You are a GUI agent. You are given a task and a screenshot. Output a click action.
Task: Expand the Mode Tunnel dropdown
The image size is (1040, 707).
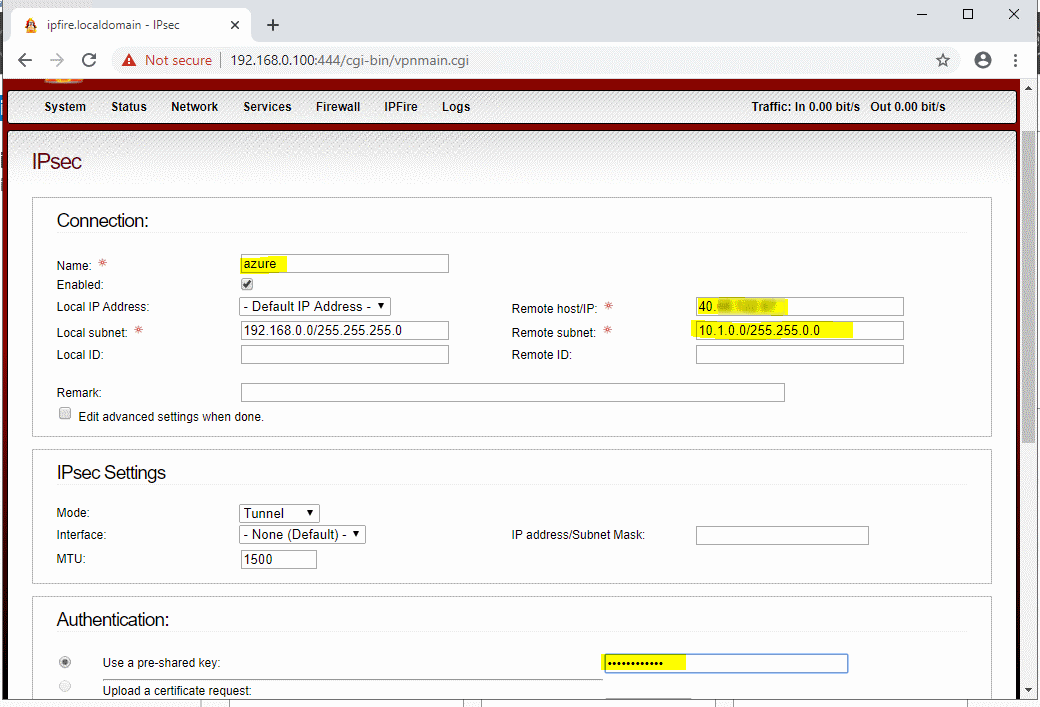point(280,513)
